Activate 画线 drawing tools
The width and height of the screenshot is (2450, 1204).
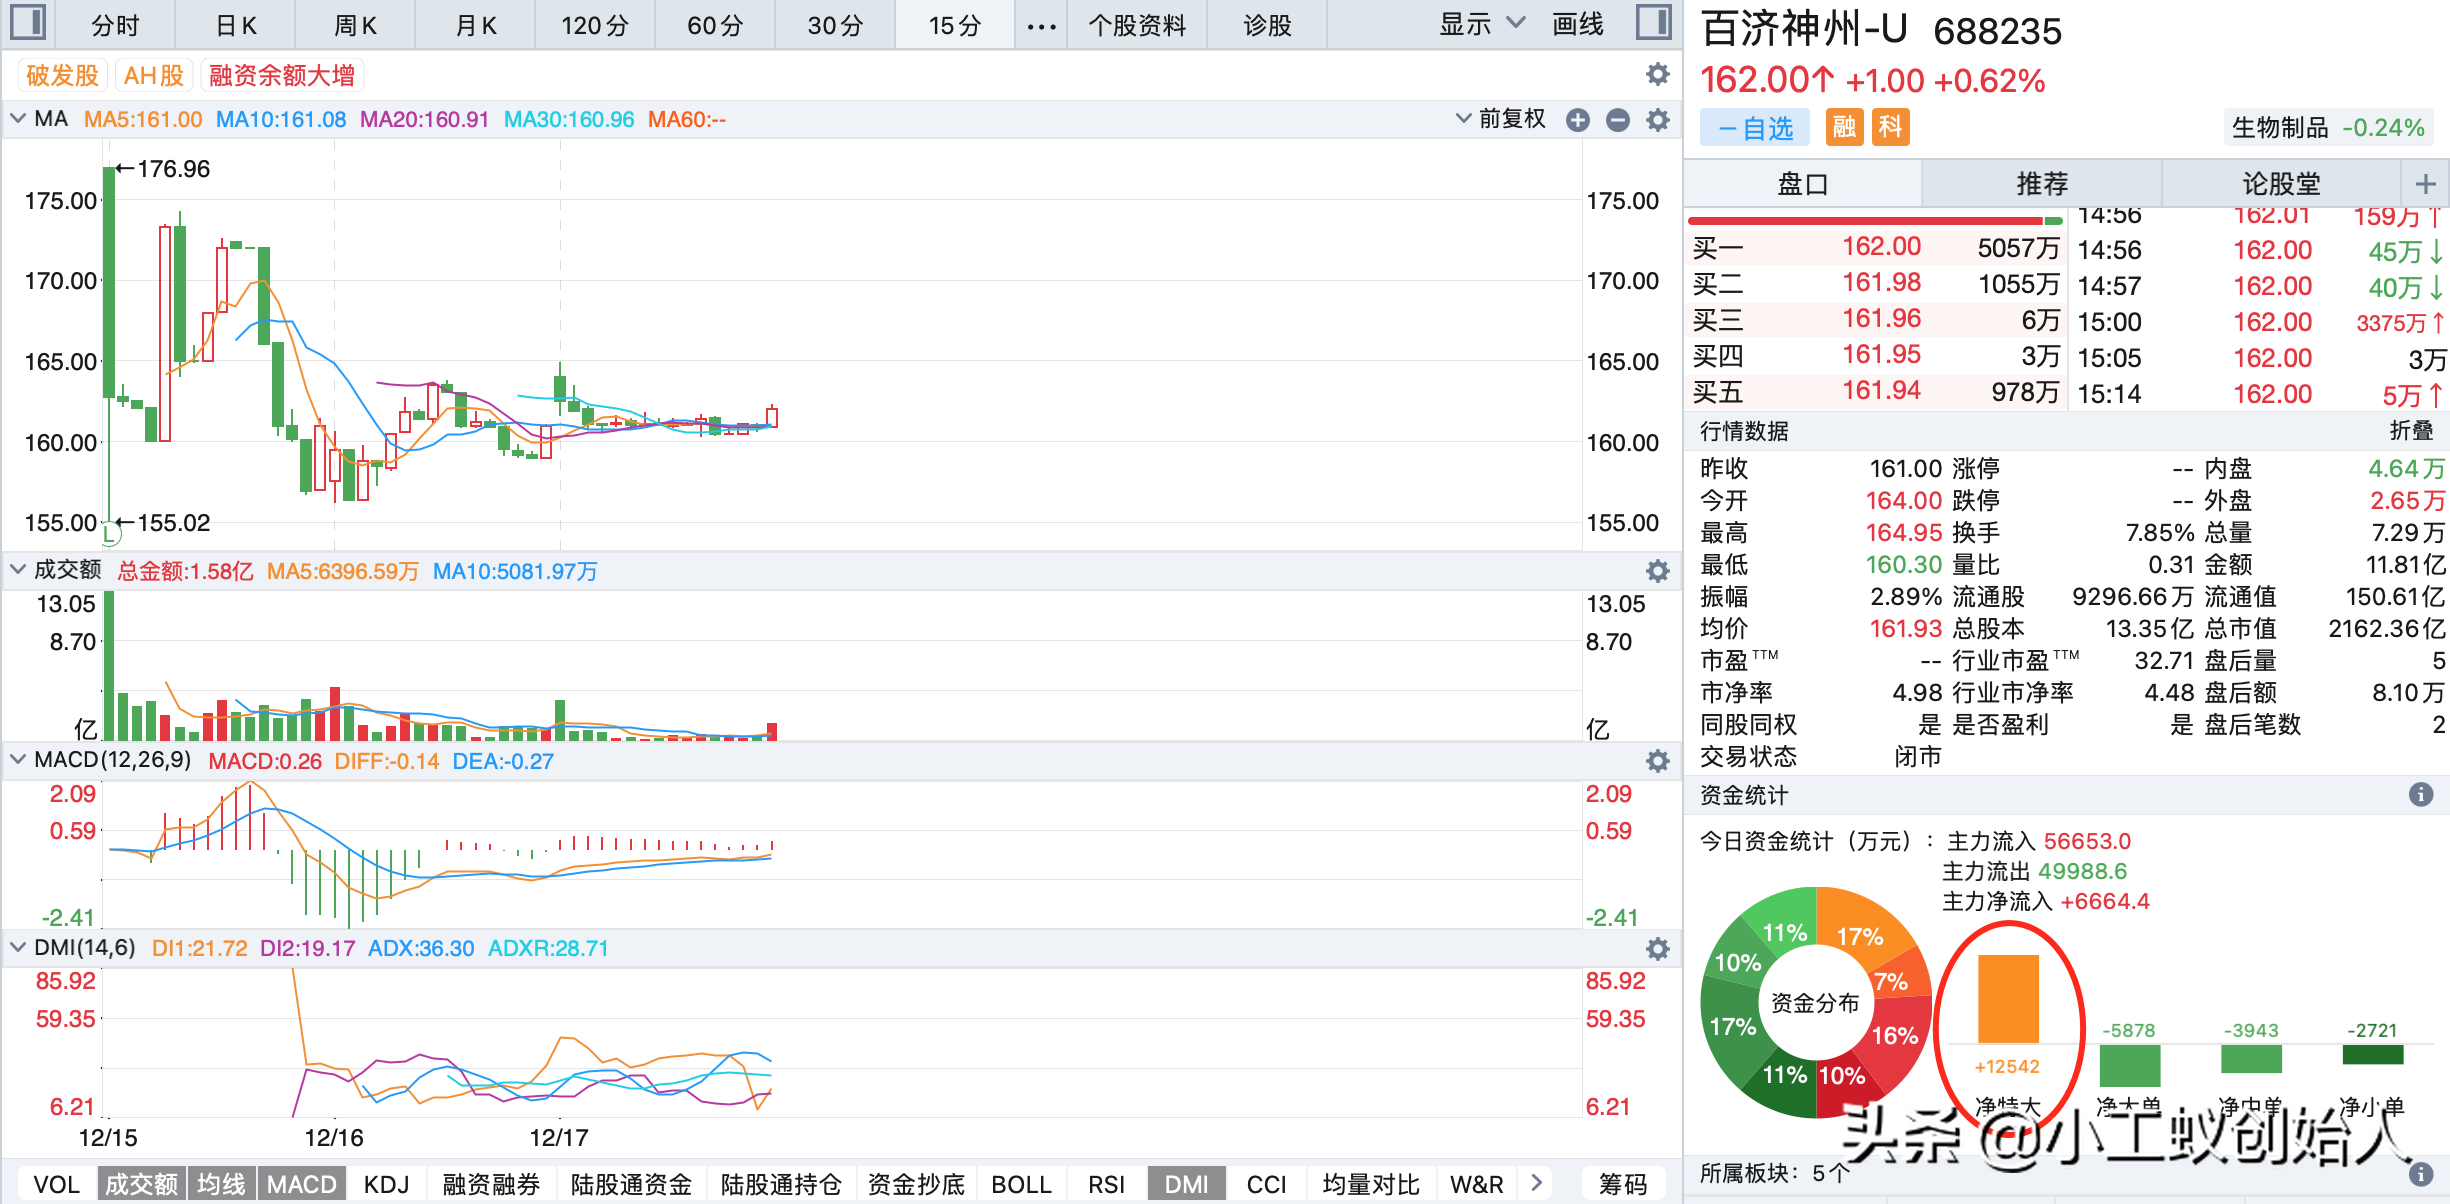pyautogui.click(x=1578, y=25)
